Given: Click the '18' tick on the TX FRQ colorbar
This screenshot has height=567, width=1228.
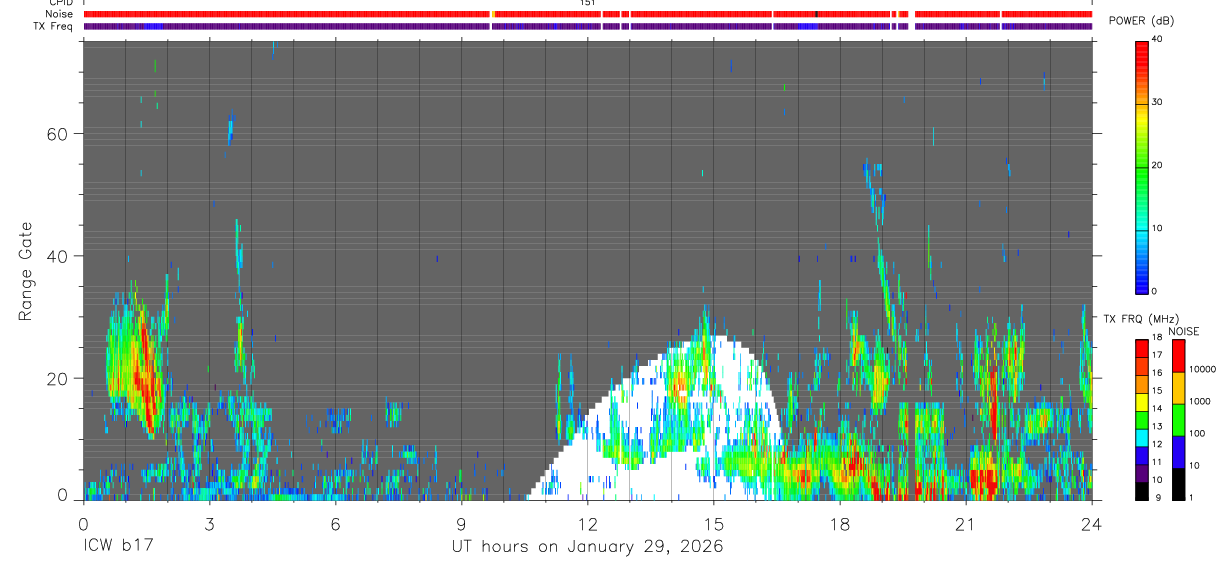Looking at the screenshot, I should 1157,338.
